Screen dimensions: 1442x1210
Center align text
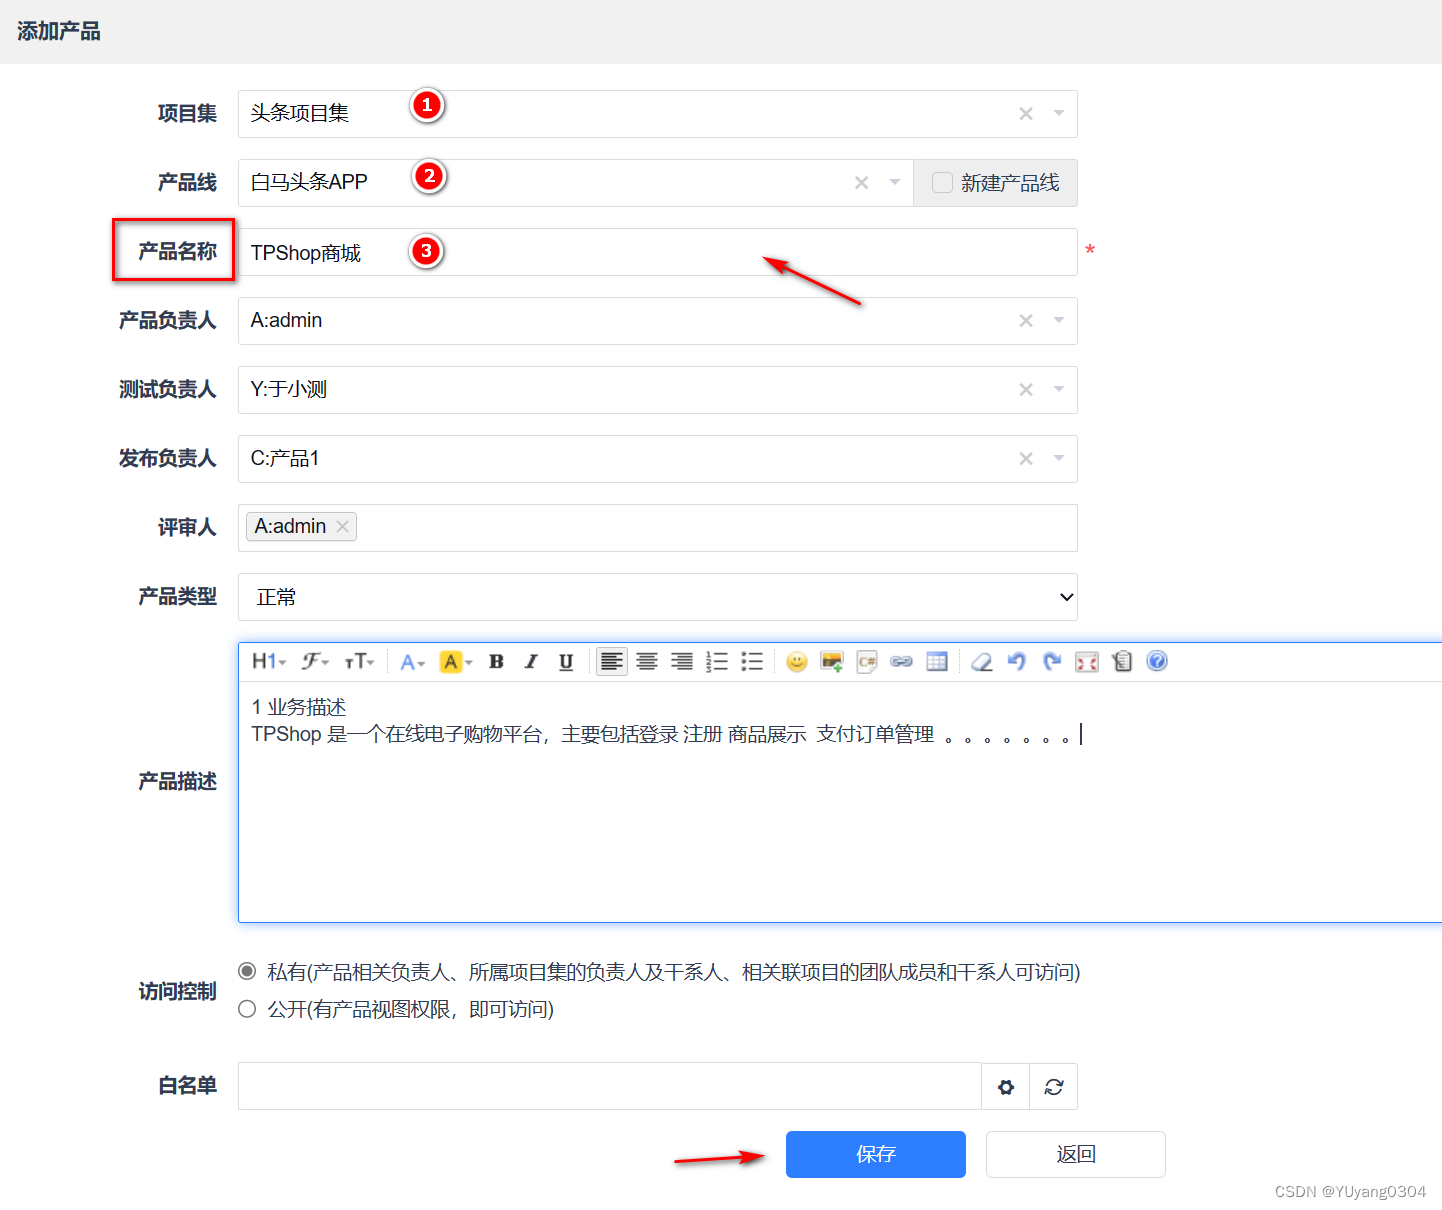pyautogui.click(x=647, y=661)
